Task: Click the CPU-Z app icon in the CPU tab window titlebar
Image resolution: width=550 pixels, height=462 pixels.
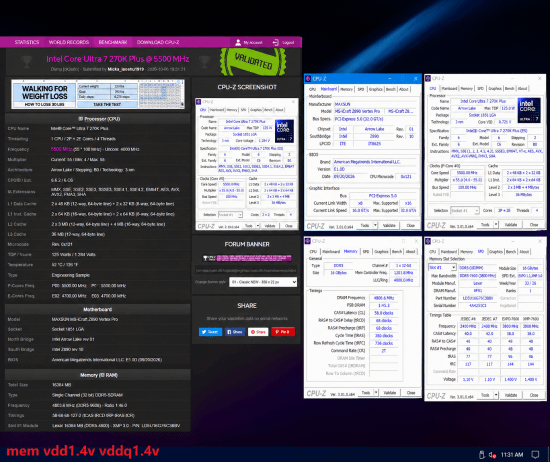Action: point(428,78)
